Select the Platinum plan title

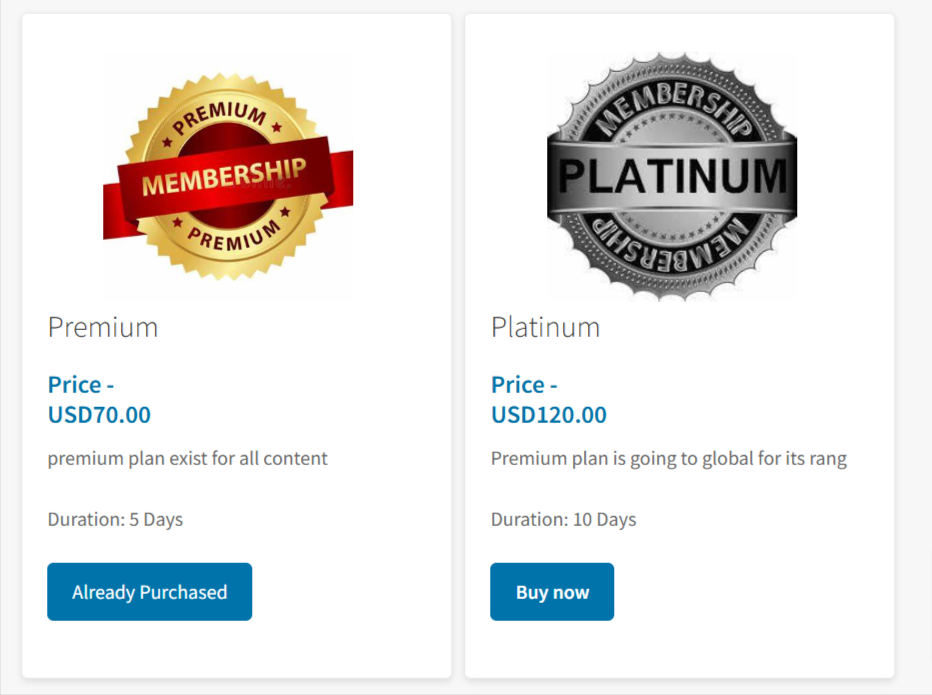[545, 327]
